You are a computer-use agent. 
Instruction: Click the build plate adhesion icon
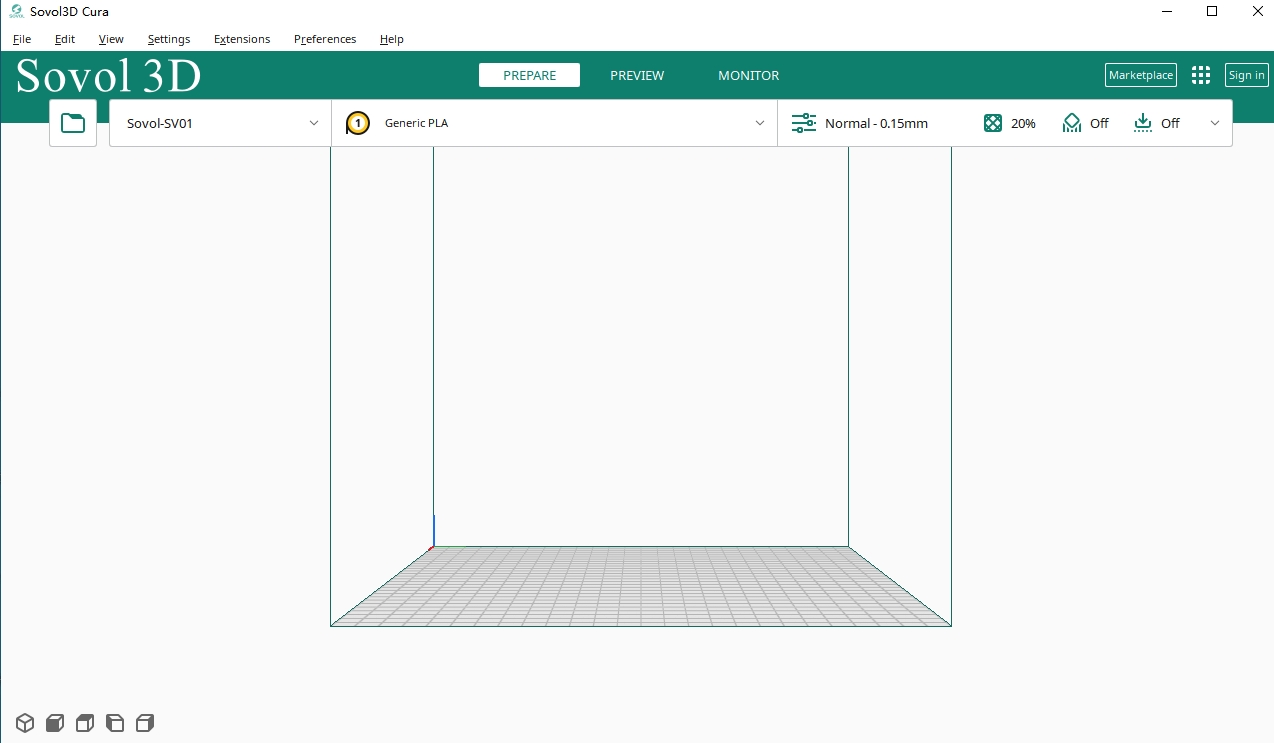click(1143, 123)
